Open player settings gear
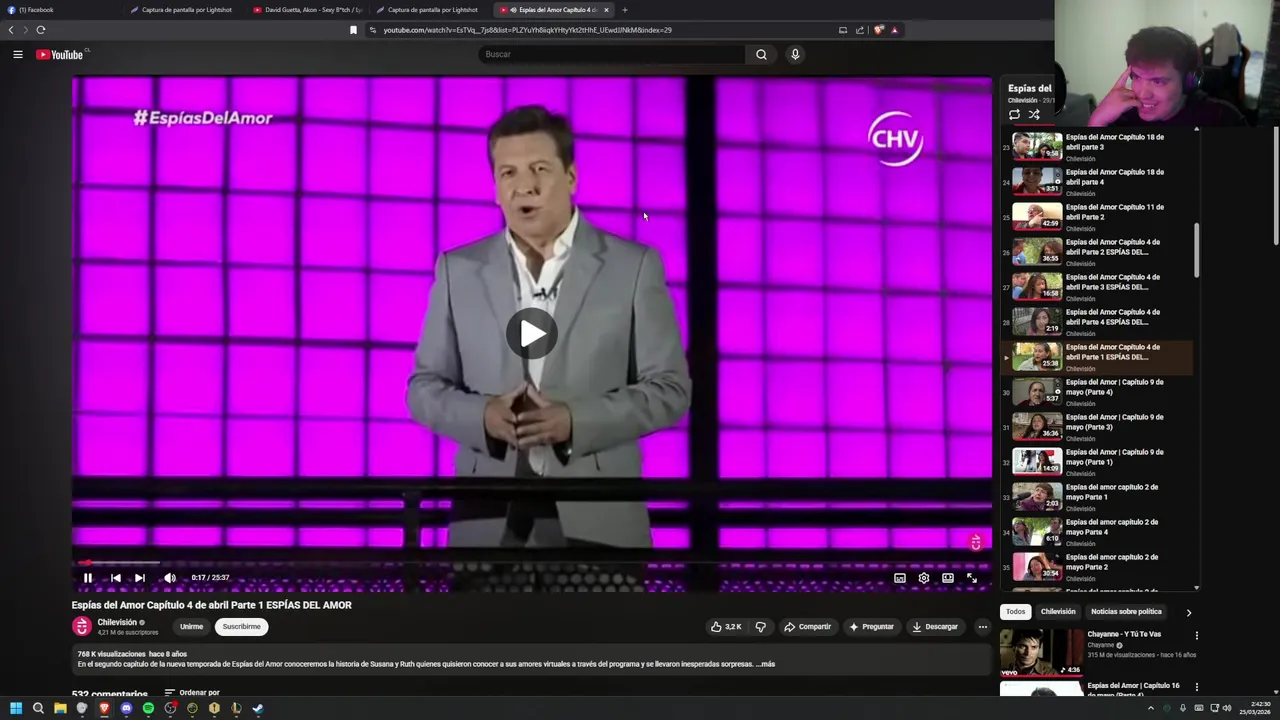Screen dimensions: 1280x720 [x=924, y=578]
